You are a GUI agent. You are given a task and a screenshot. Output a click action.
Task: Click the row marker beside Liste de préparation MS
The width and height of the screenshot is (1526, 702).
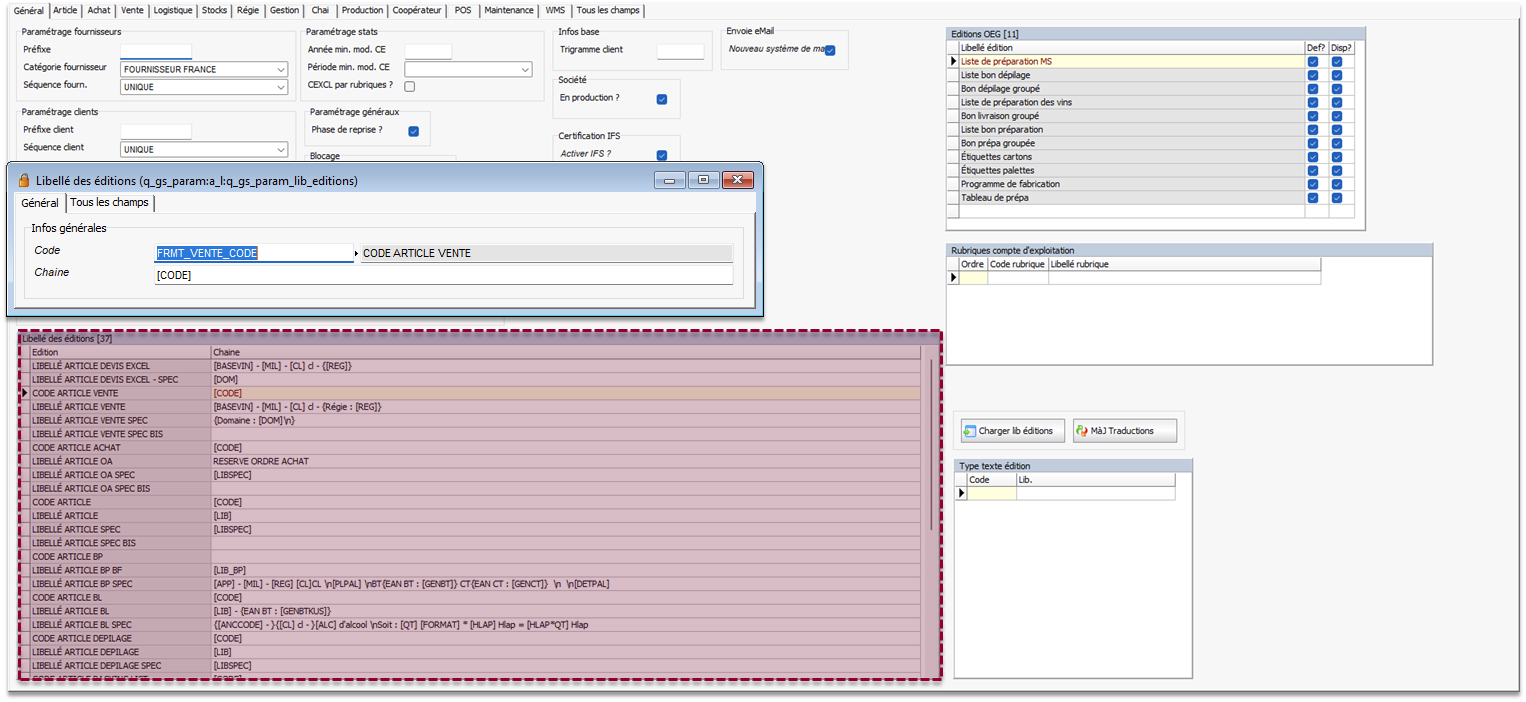point(953,62)
